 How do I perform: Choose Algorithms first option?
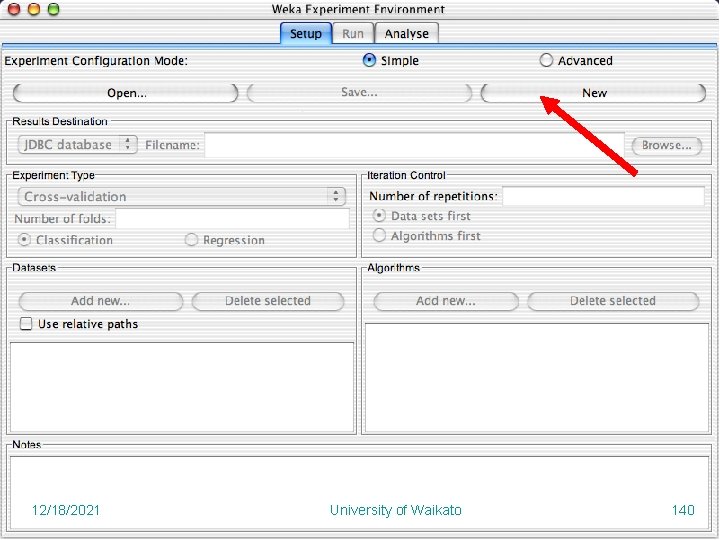[379, 236]
